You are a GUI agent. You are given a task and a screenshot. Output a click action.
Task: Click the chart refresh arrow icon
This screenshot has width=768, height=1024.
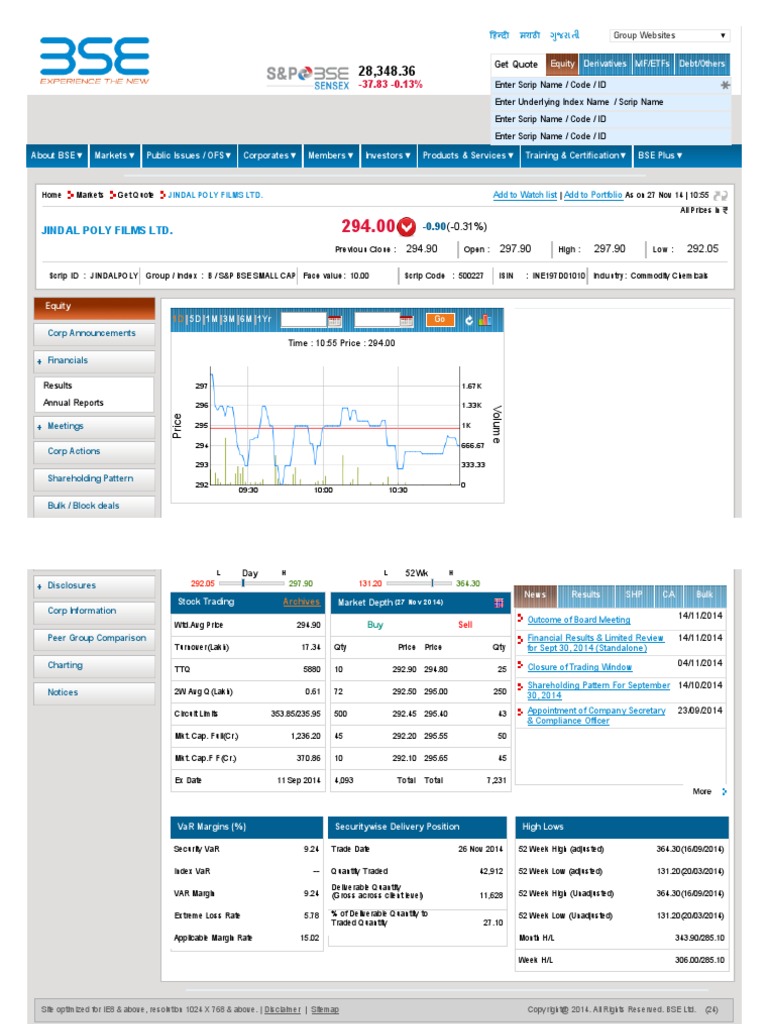coord(469,320)
